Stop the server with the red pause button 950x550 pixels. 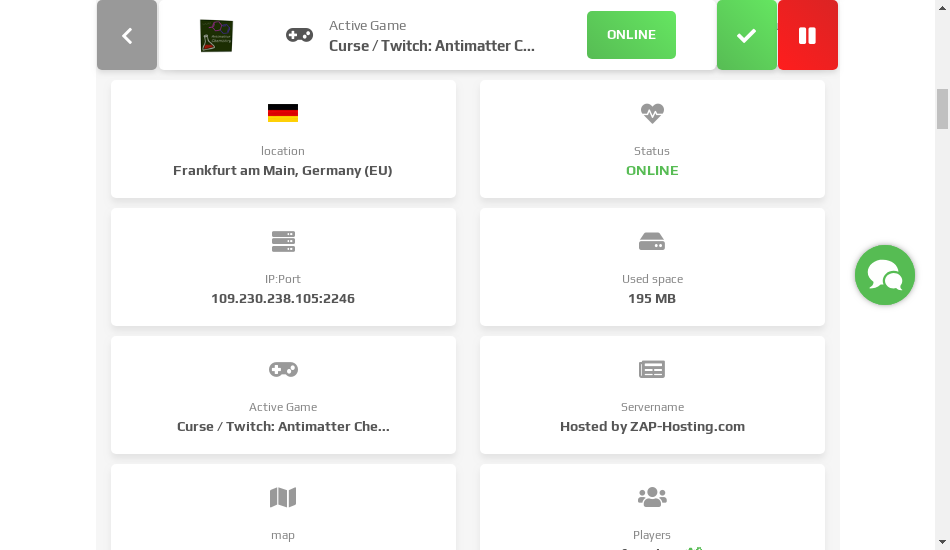pyautogui.click(x=807, y=35)
